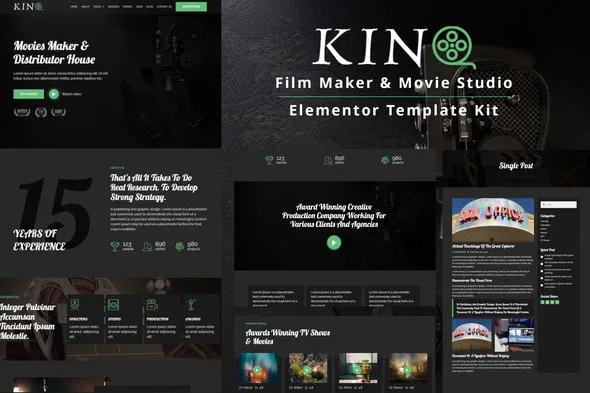
Task: Play the third movie thumbnail in Awards Winning TV Shows
Action: coord(357,370)
